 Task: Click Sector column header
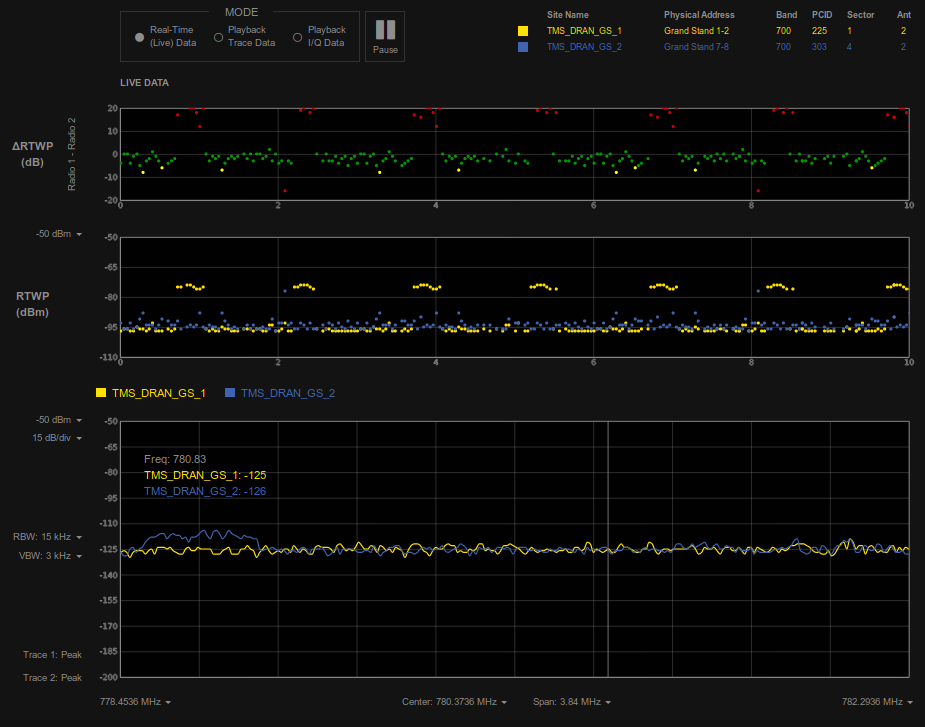[x=861, y=15]
